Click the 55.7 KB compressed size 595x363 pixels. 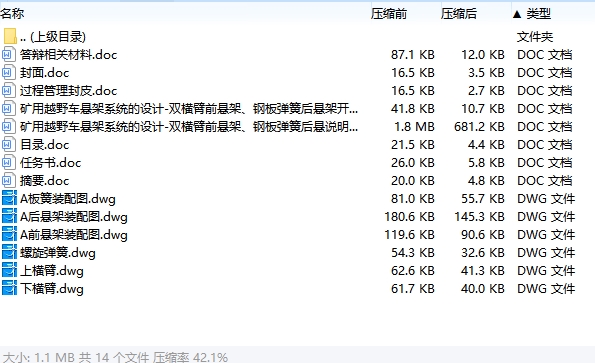pos(483,199)
